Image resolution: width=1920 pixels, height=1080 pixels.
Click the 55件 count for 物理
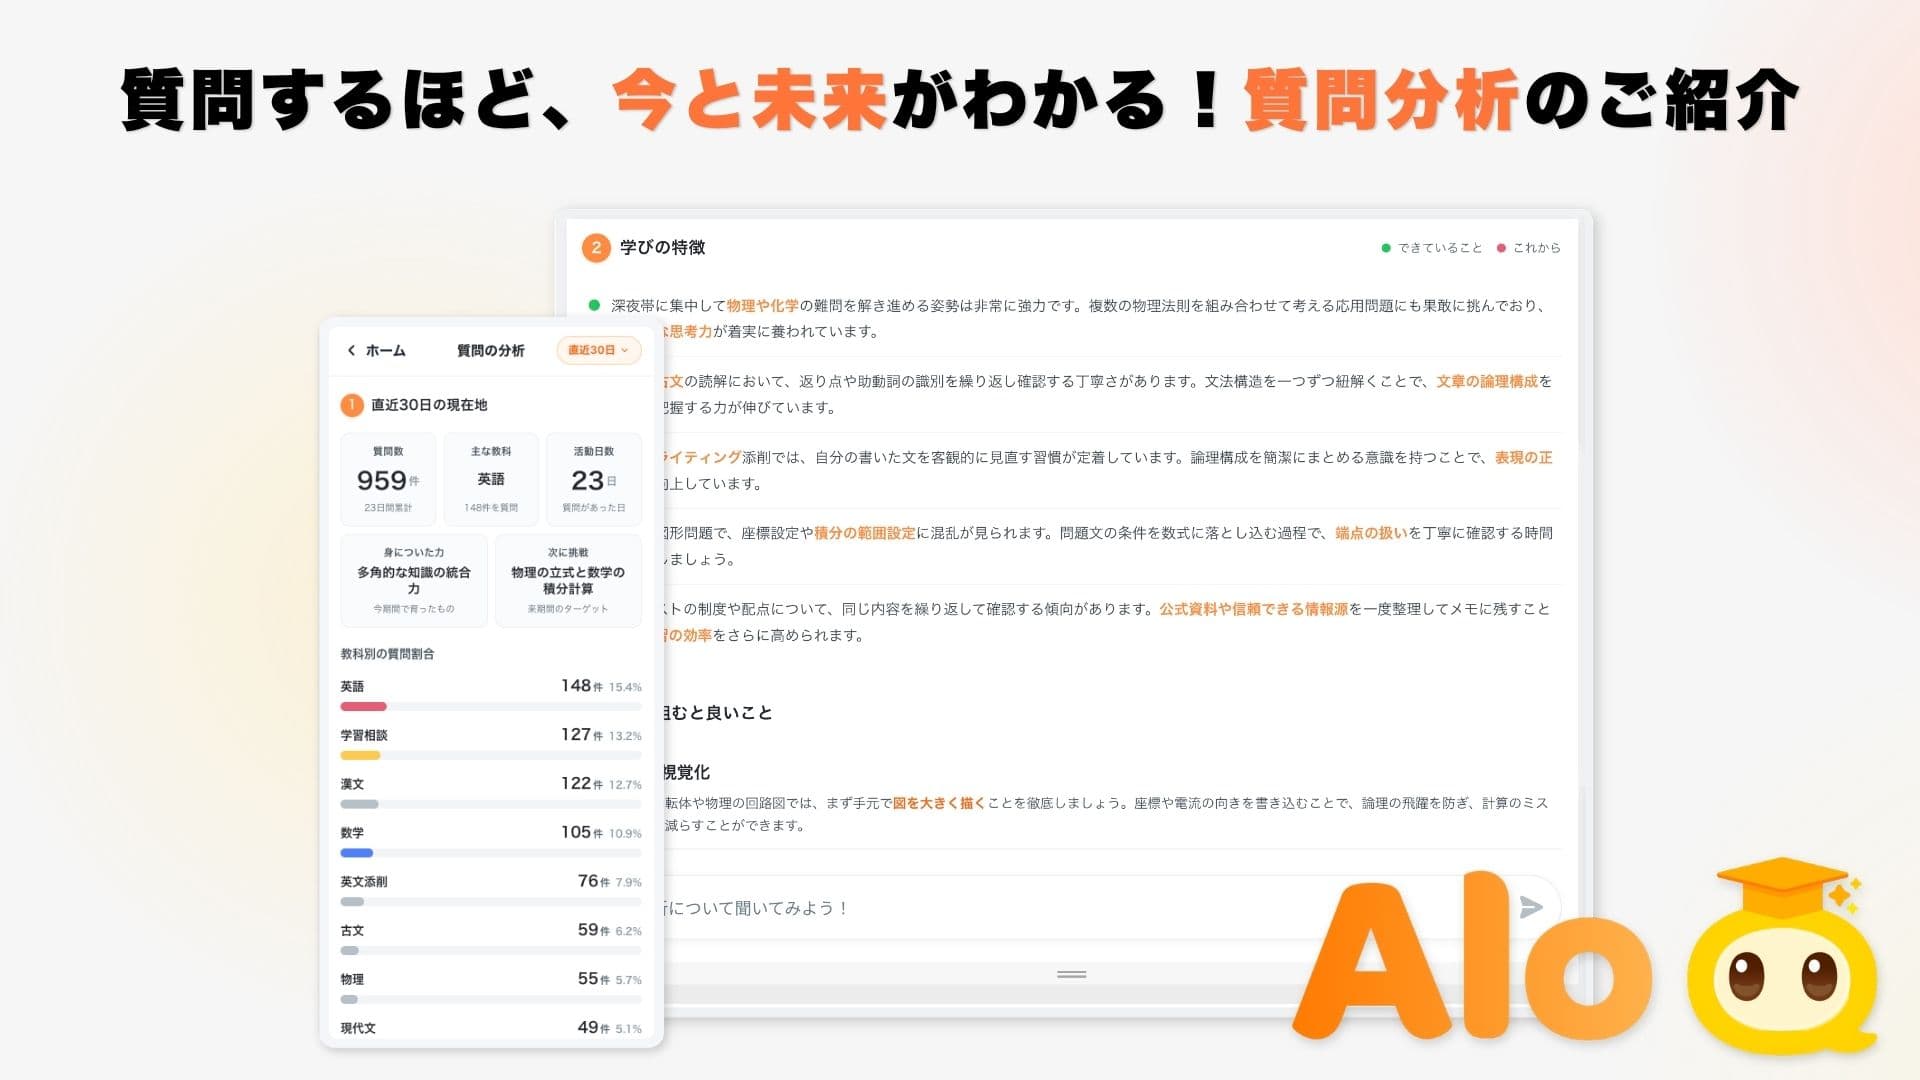pos(594,979)
